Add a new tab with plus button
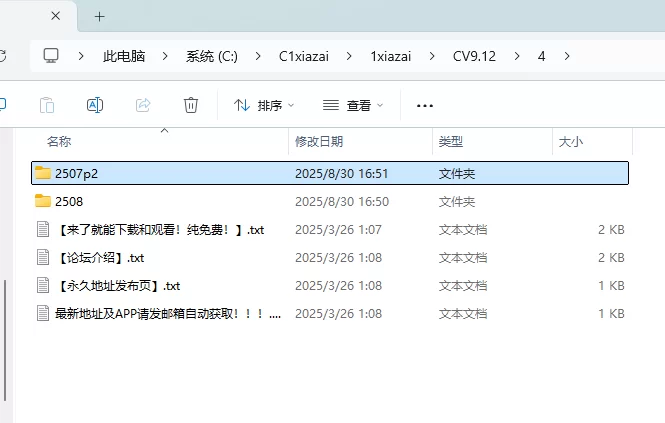Screen dimensions: 665x423 pyautogui.click(x=100, y=17)
